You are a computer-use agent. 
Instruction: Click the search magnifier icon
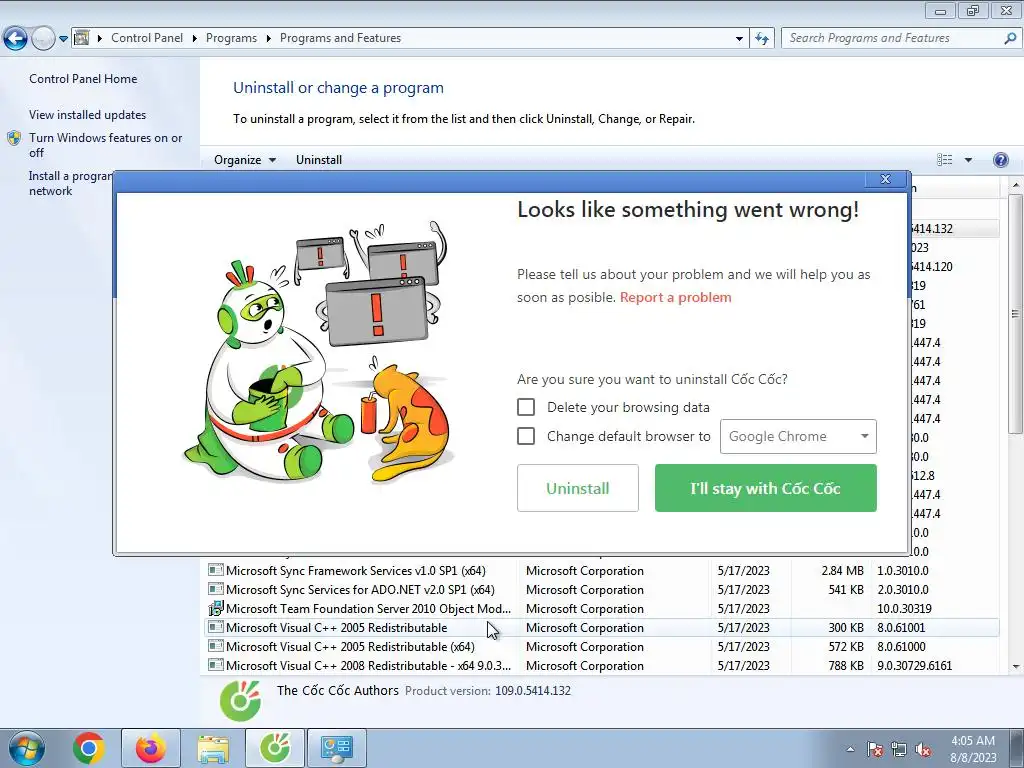point(1010,38)
